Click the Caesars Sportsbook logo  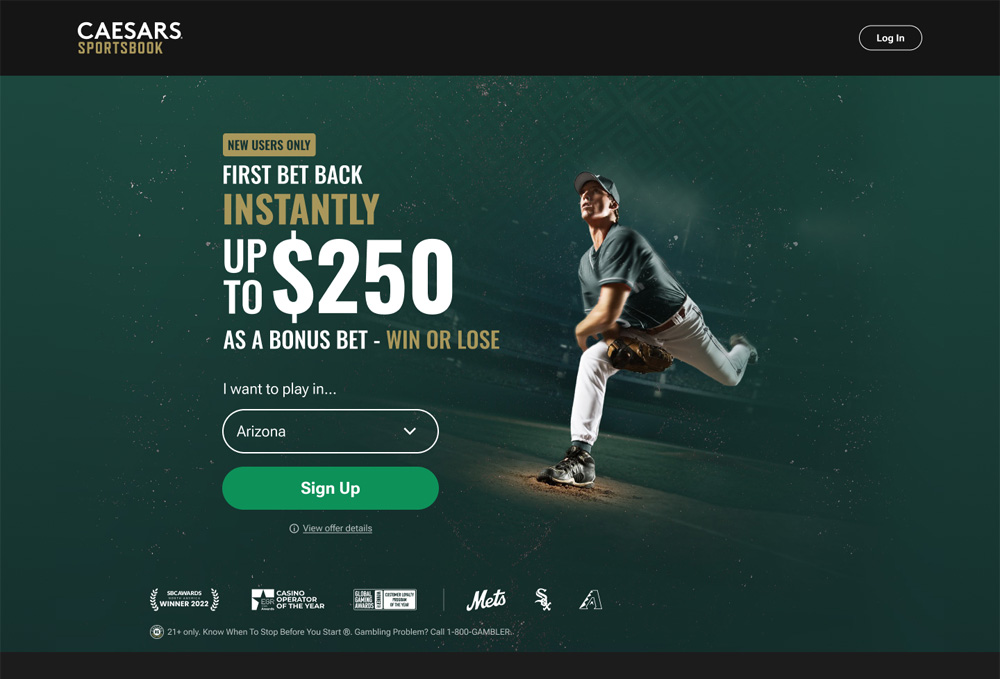pos(129,38)
